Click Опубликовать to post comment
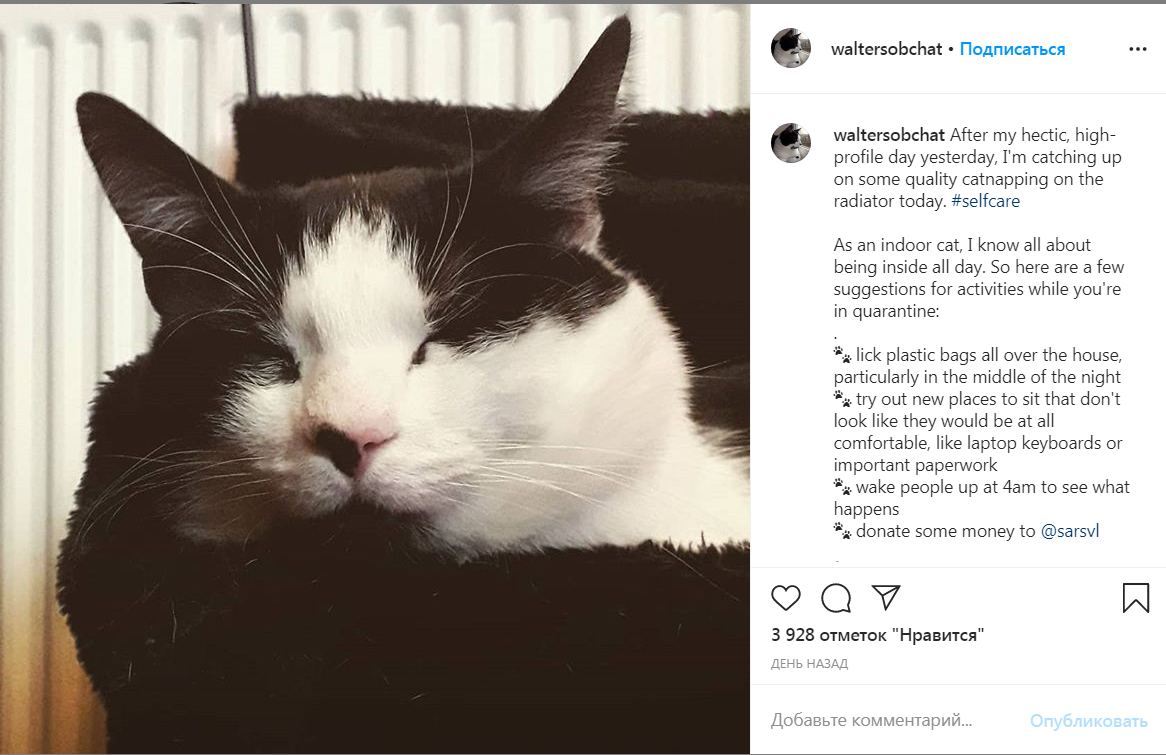The height and width of the screenshot is (755, 1166). point(1089,721)
